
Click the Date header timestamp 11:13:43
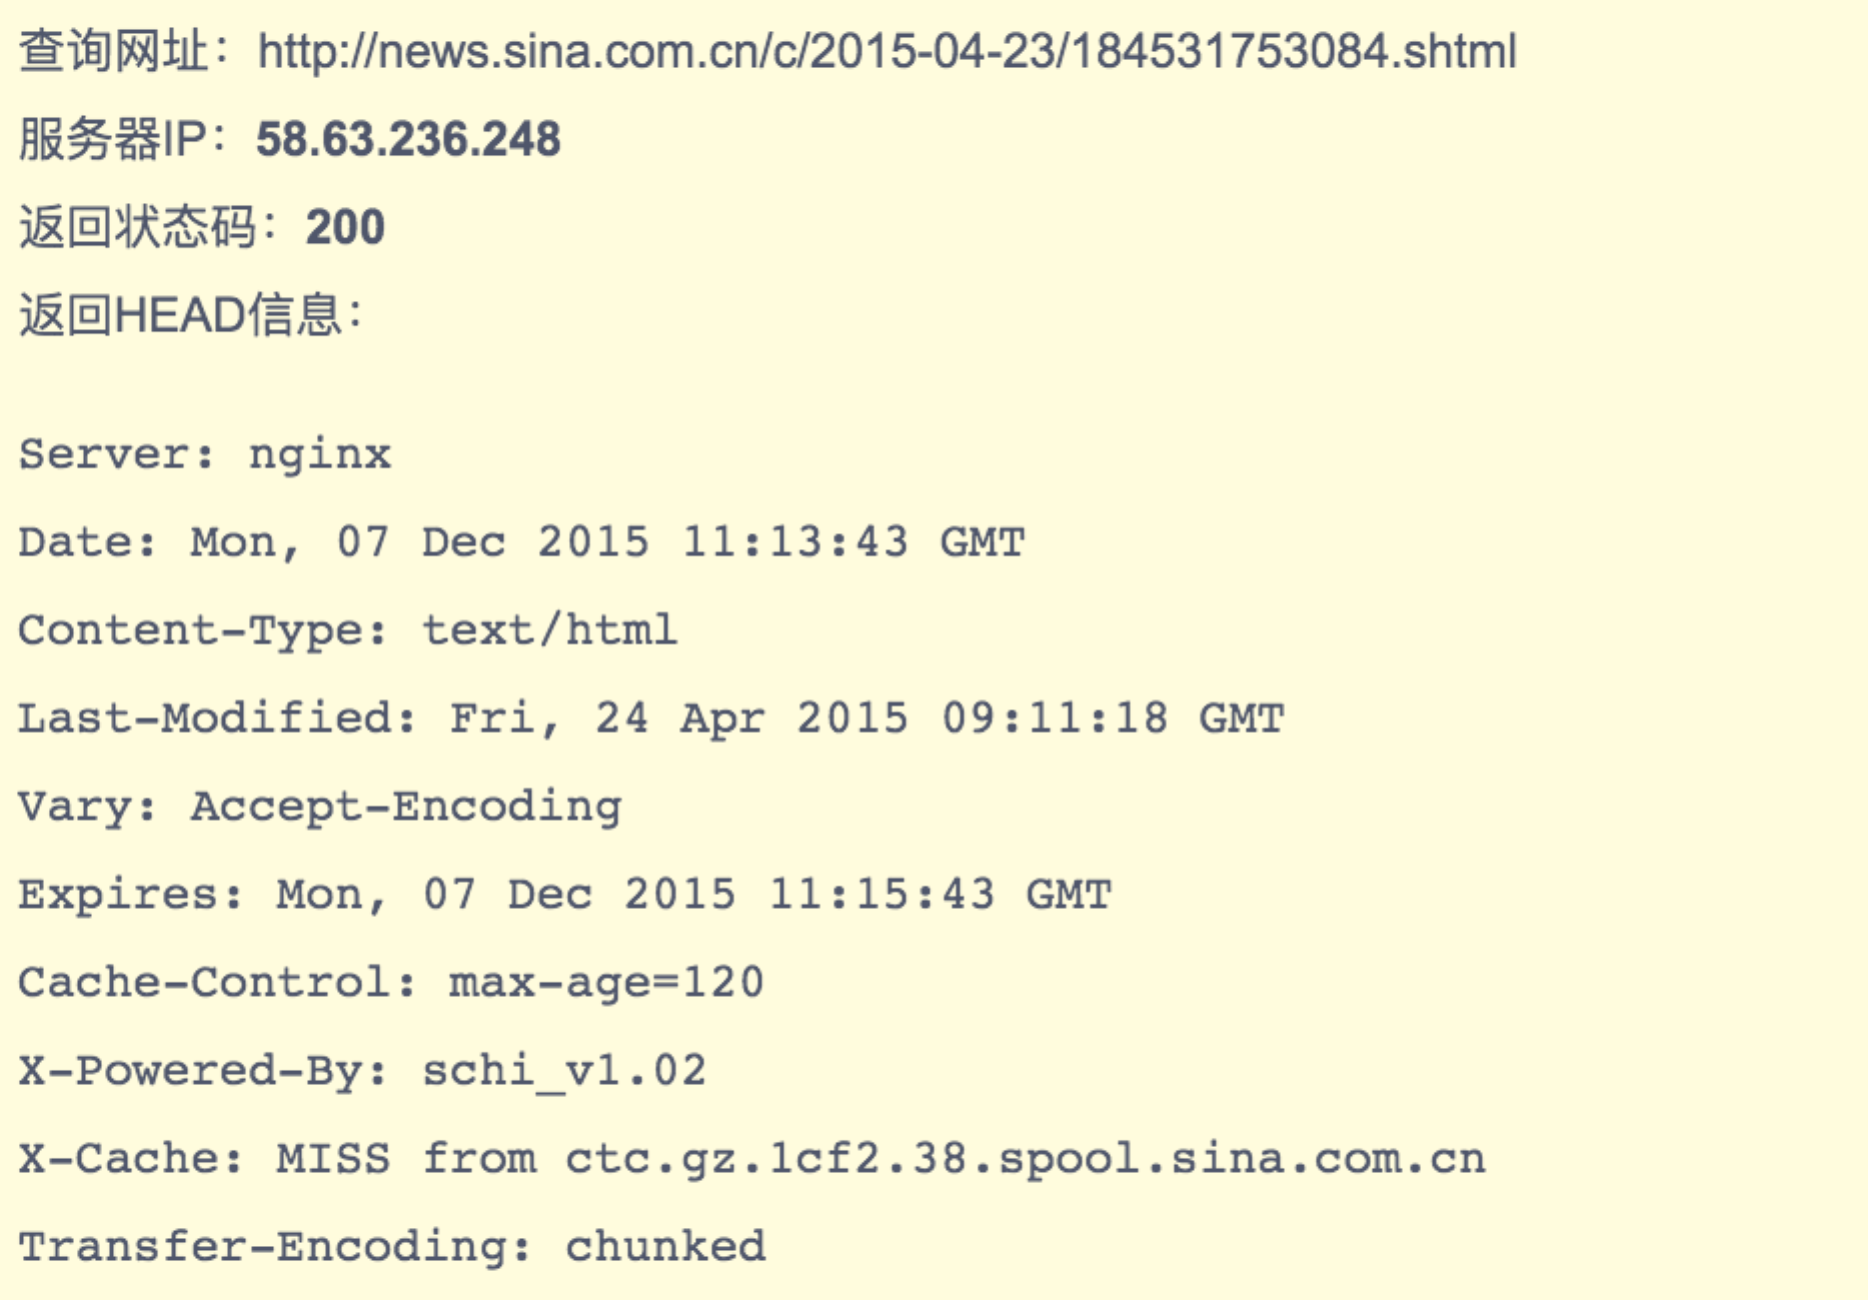tap(795, 543)
